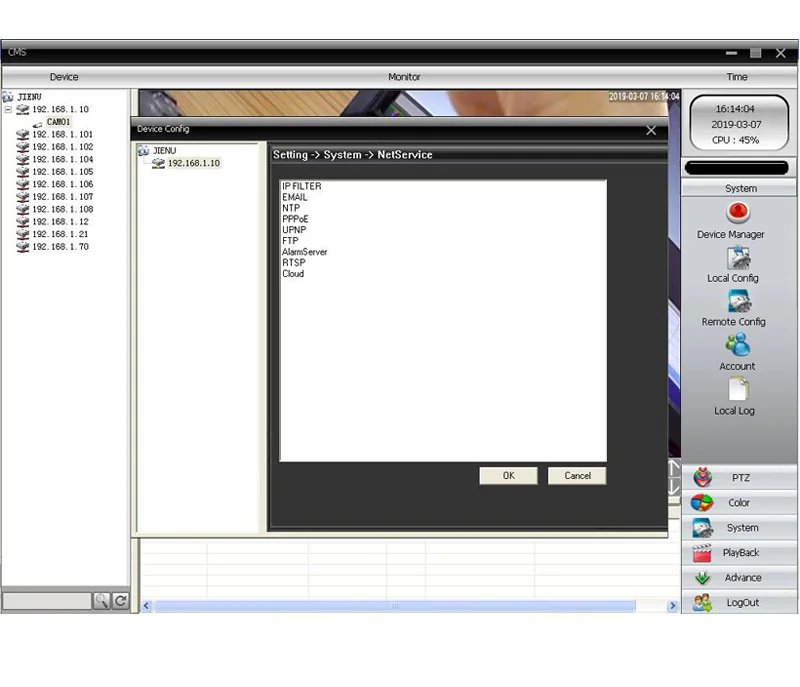Select AlarmServer in NetService list
Image resolution: width=800 pixels, height=687 pixels.
304,252
